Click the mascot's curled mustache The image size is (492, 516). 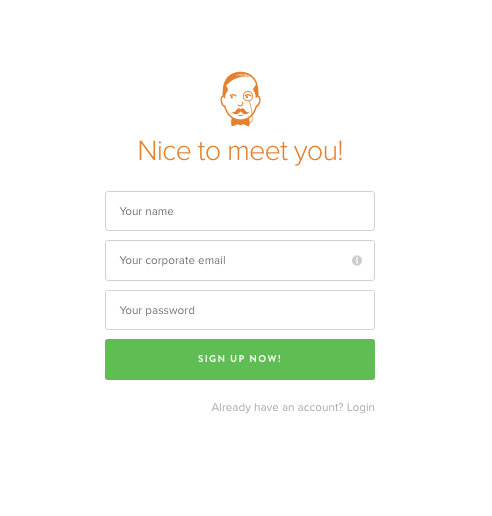[240, 111]
